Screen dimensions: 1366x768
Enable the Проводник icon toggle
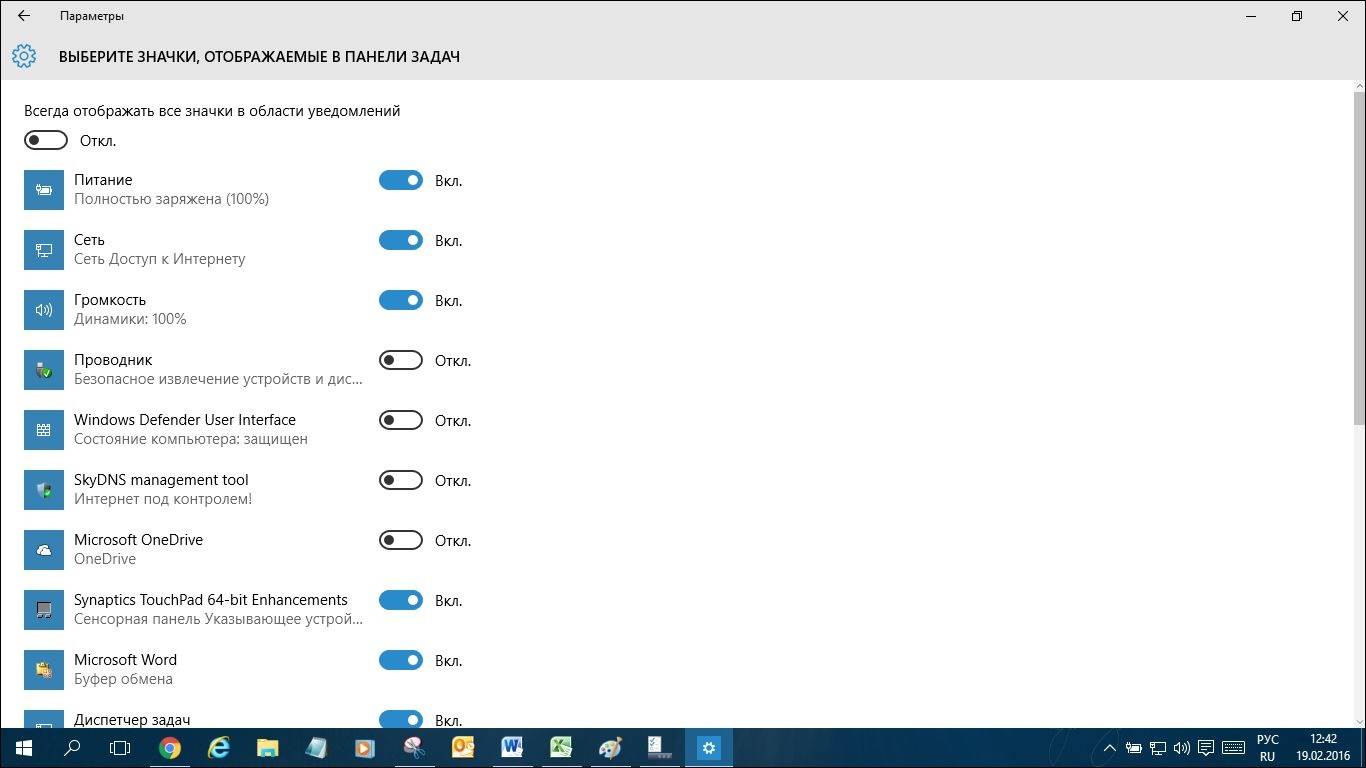pyautogui.click(x=401, y=360)
